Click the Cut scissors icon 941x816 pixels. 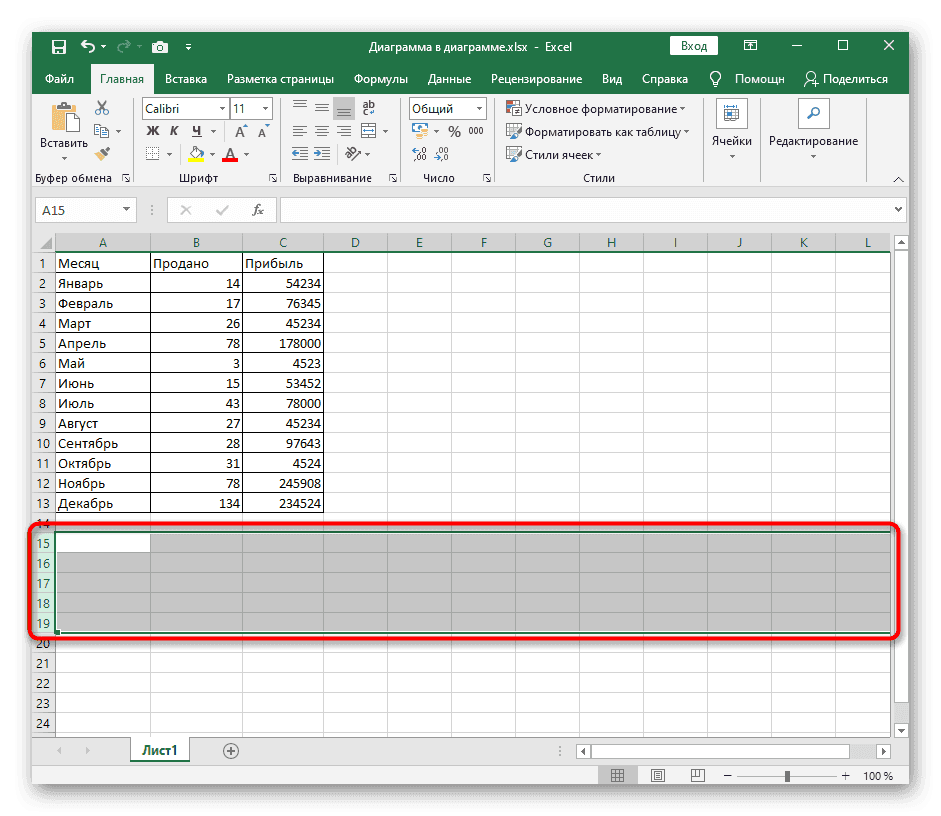coord(102,109)
